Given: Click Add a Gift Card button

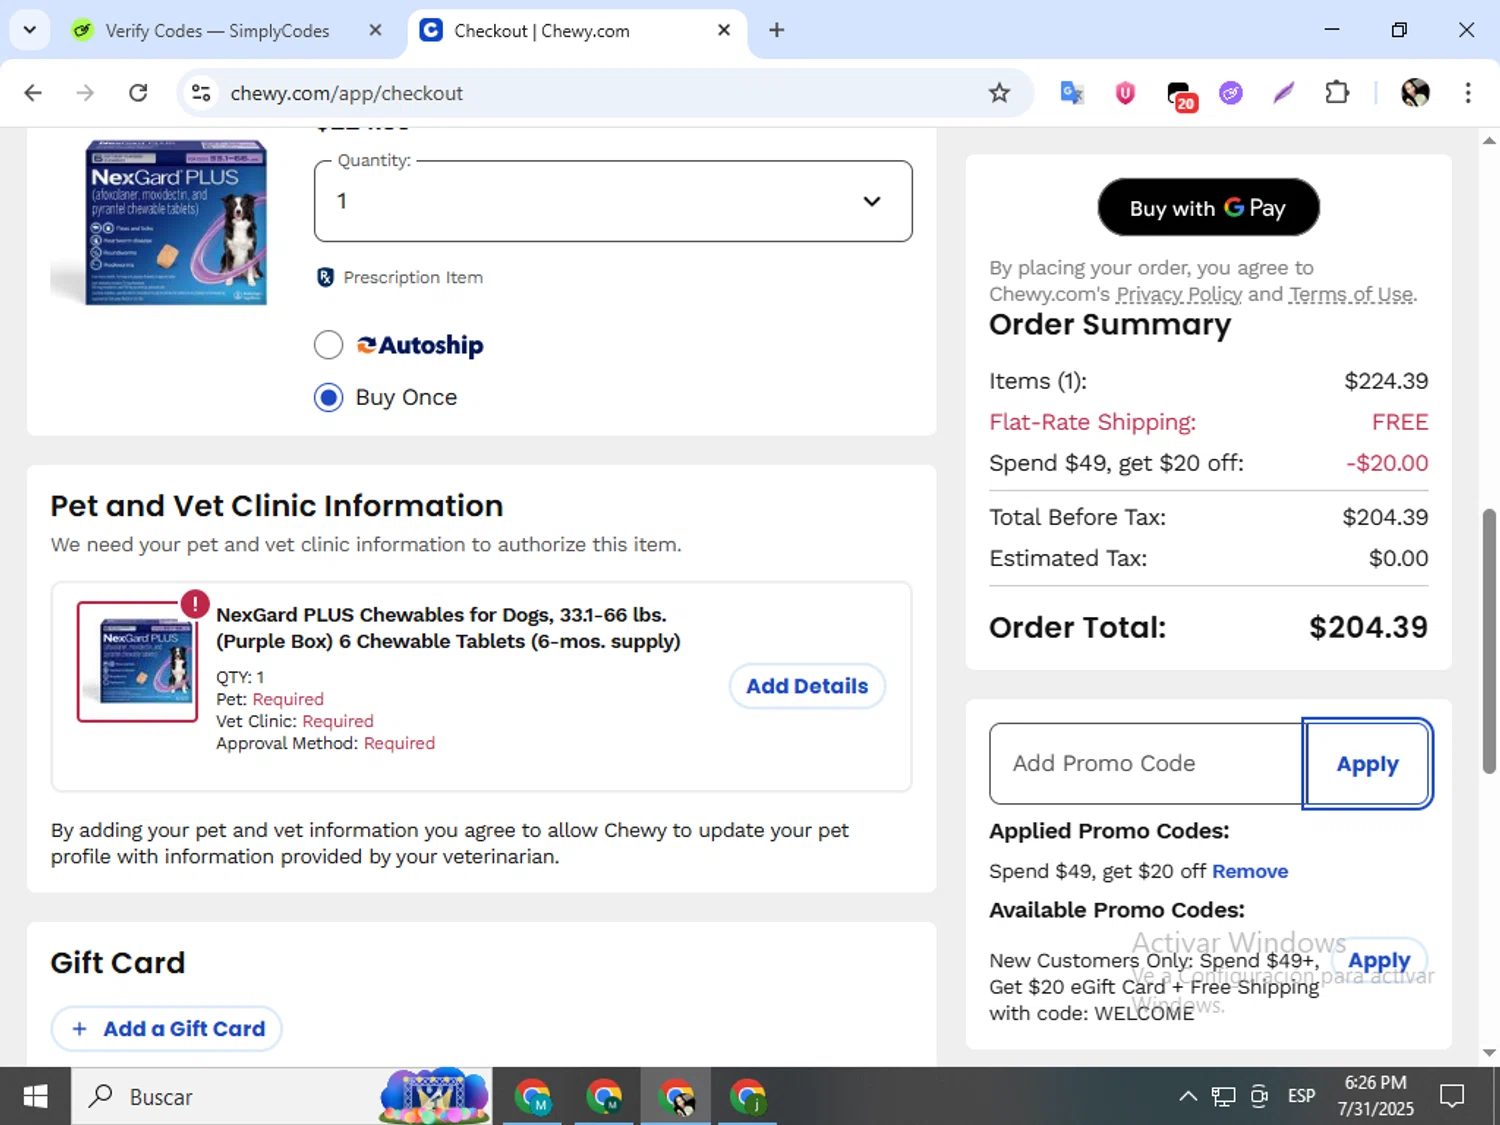Looking at the screenshot, I should click(x=166, y=1028).
